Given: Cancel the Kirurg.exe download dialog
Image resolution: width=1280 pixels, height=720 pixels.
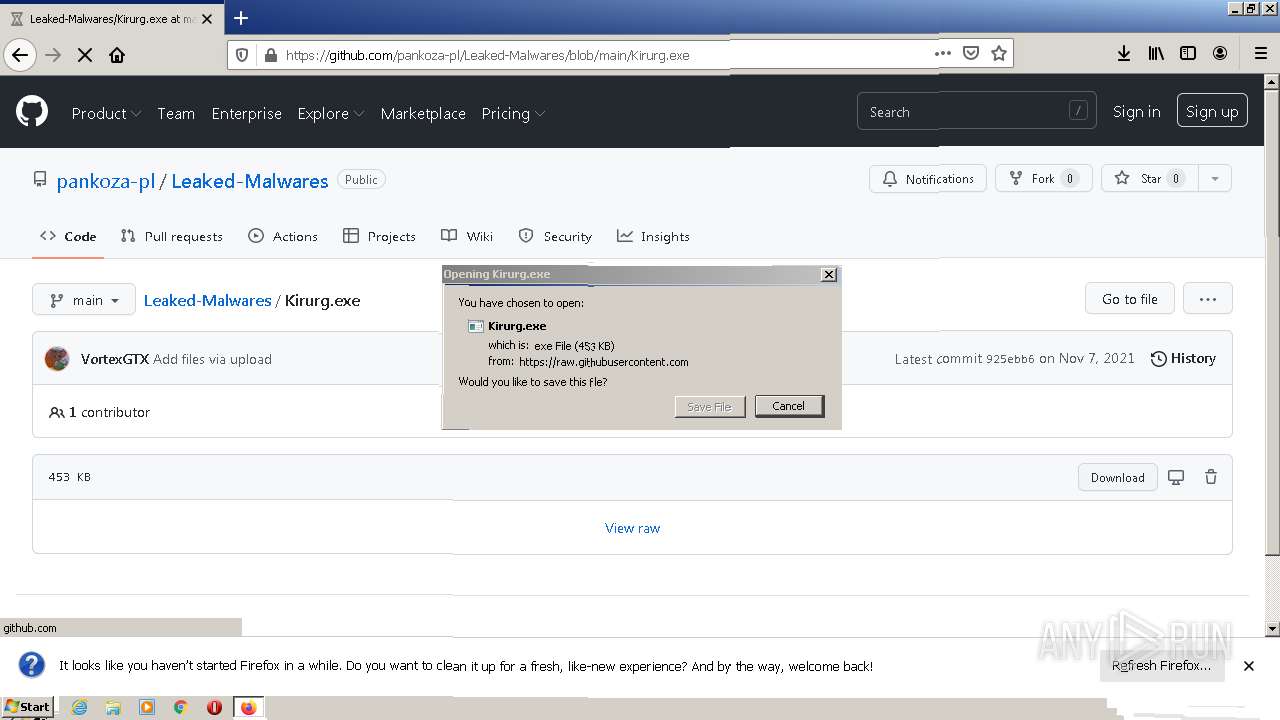Looking at the screenshot, I should pos(789,406).
